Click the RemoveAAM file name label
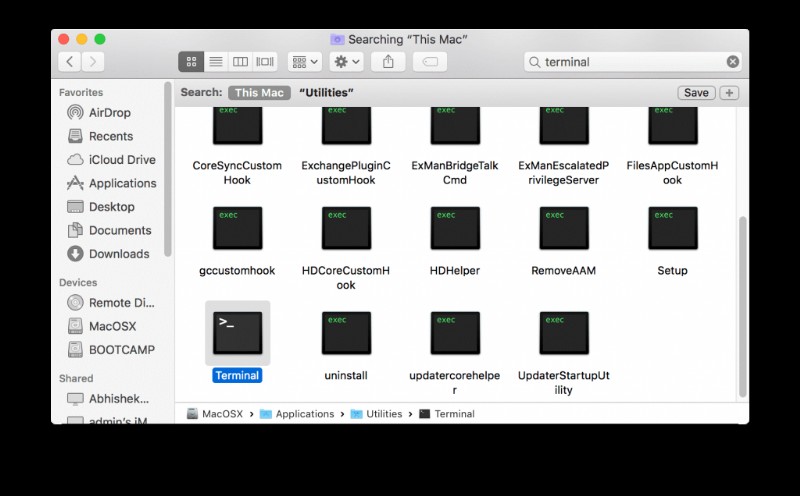This screenshot has height=496, width=800. click(x=564, y=270)
